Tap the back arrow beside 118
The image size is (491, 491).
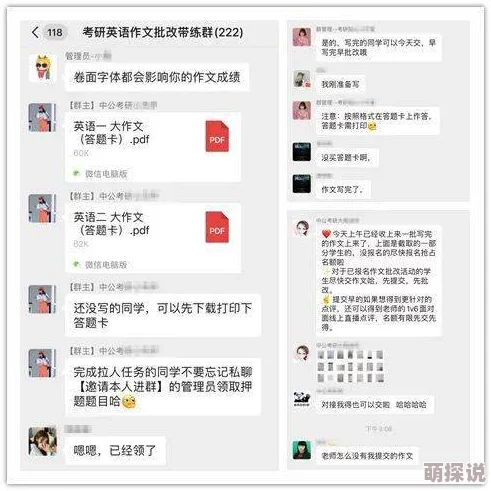coord(35,32)
